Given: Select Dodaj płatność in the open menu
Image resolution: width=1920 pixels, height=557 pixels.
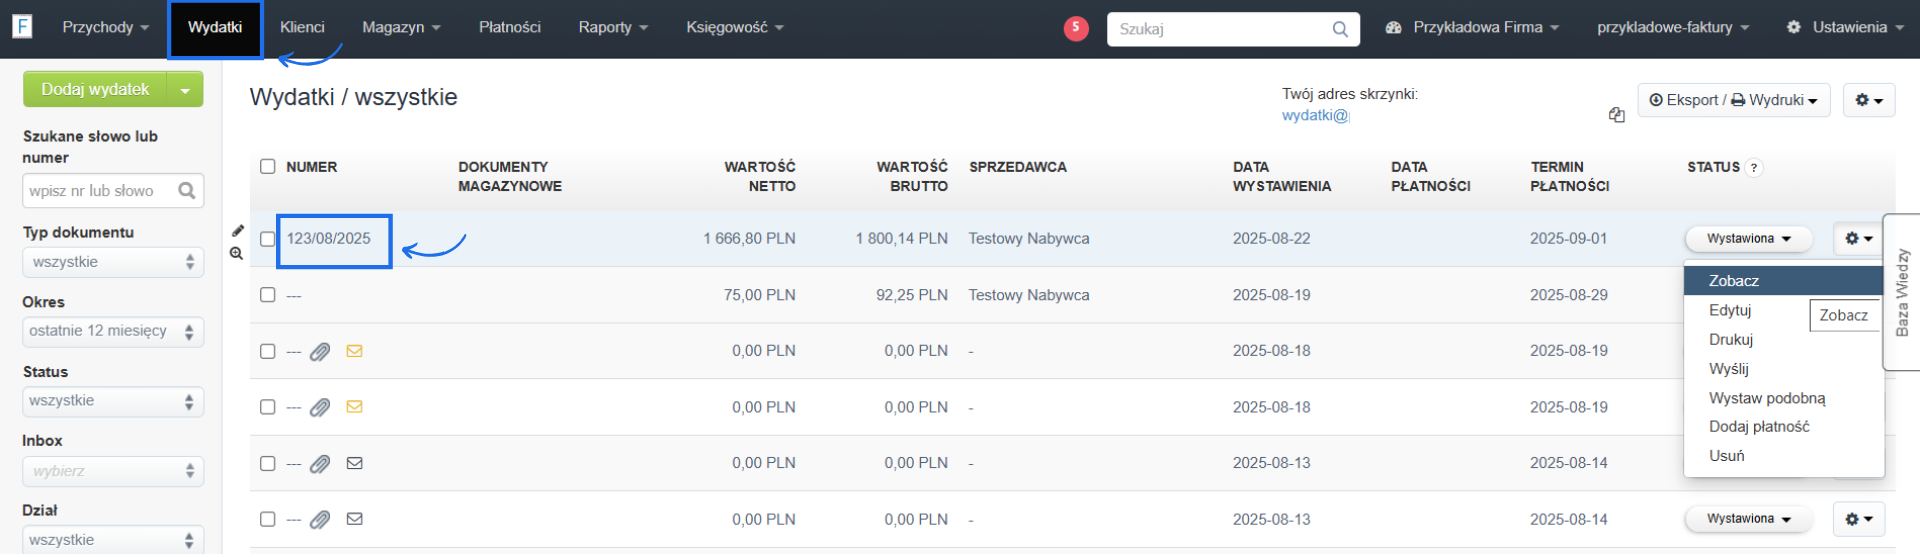Looking at the screenshot, I should pyautogui.click(x=1758, y=427).
